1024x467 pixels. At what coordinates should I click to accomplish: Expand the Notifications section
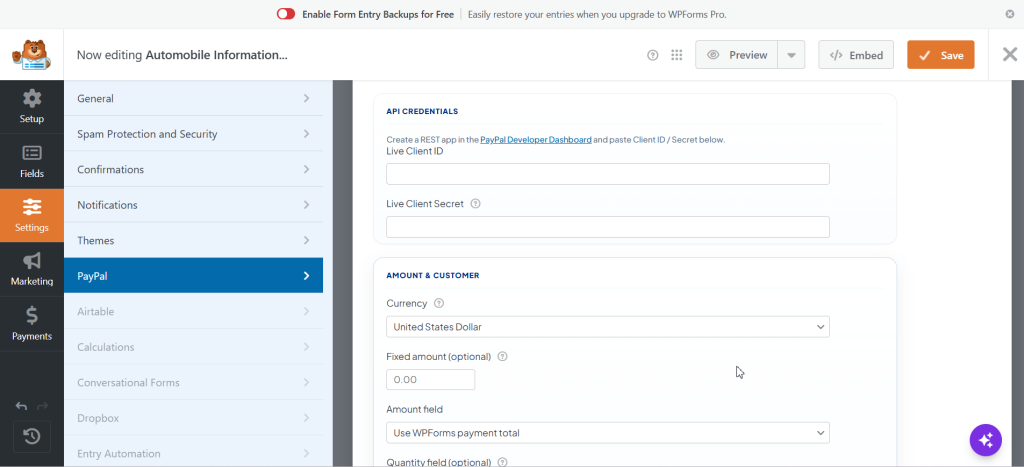pyautogui.click(x=193, y=205)
